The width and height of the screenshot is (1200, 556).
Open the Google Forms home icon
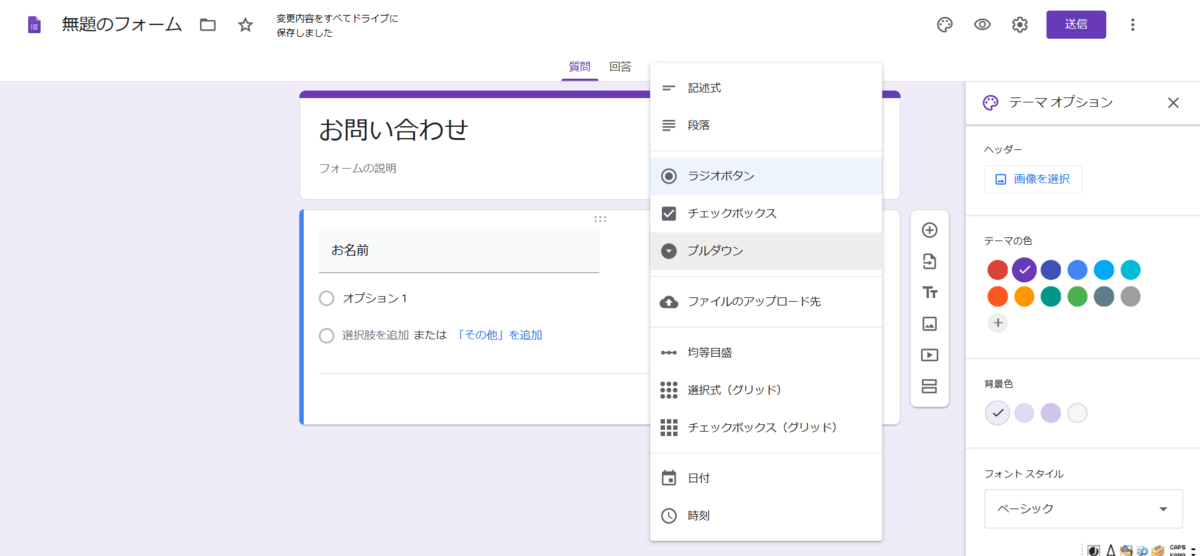(x=35, y=25)
